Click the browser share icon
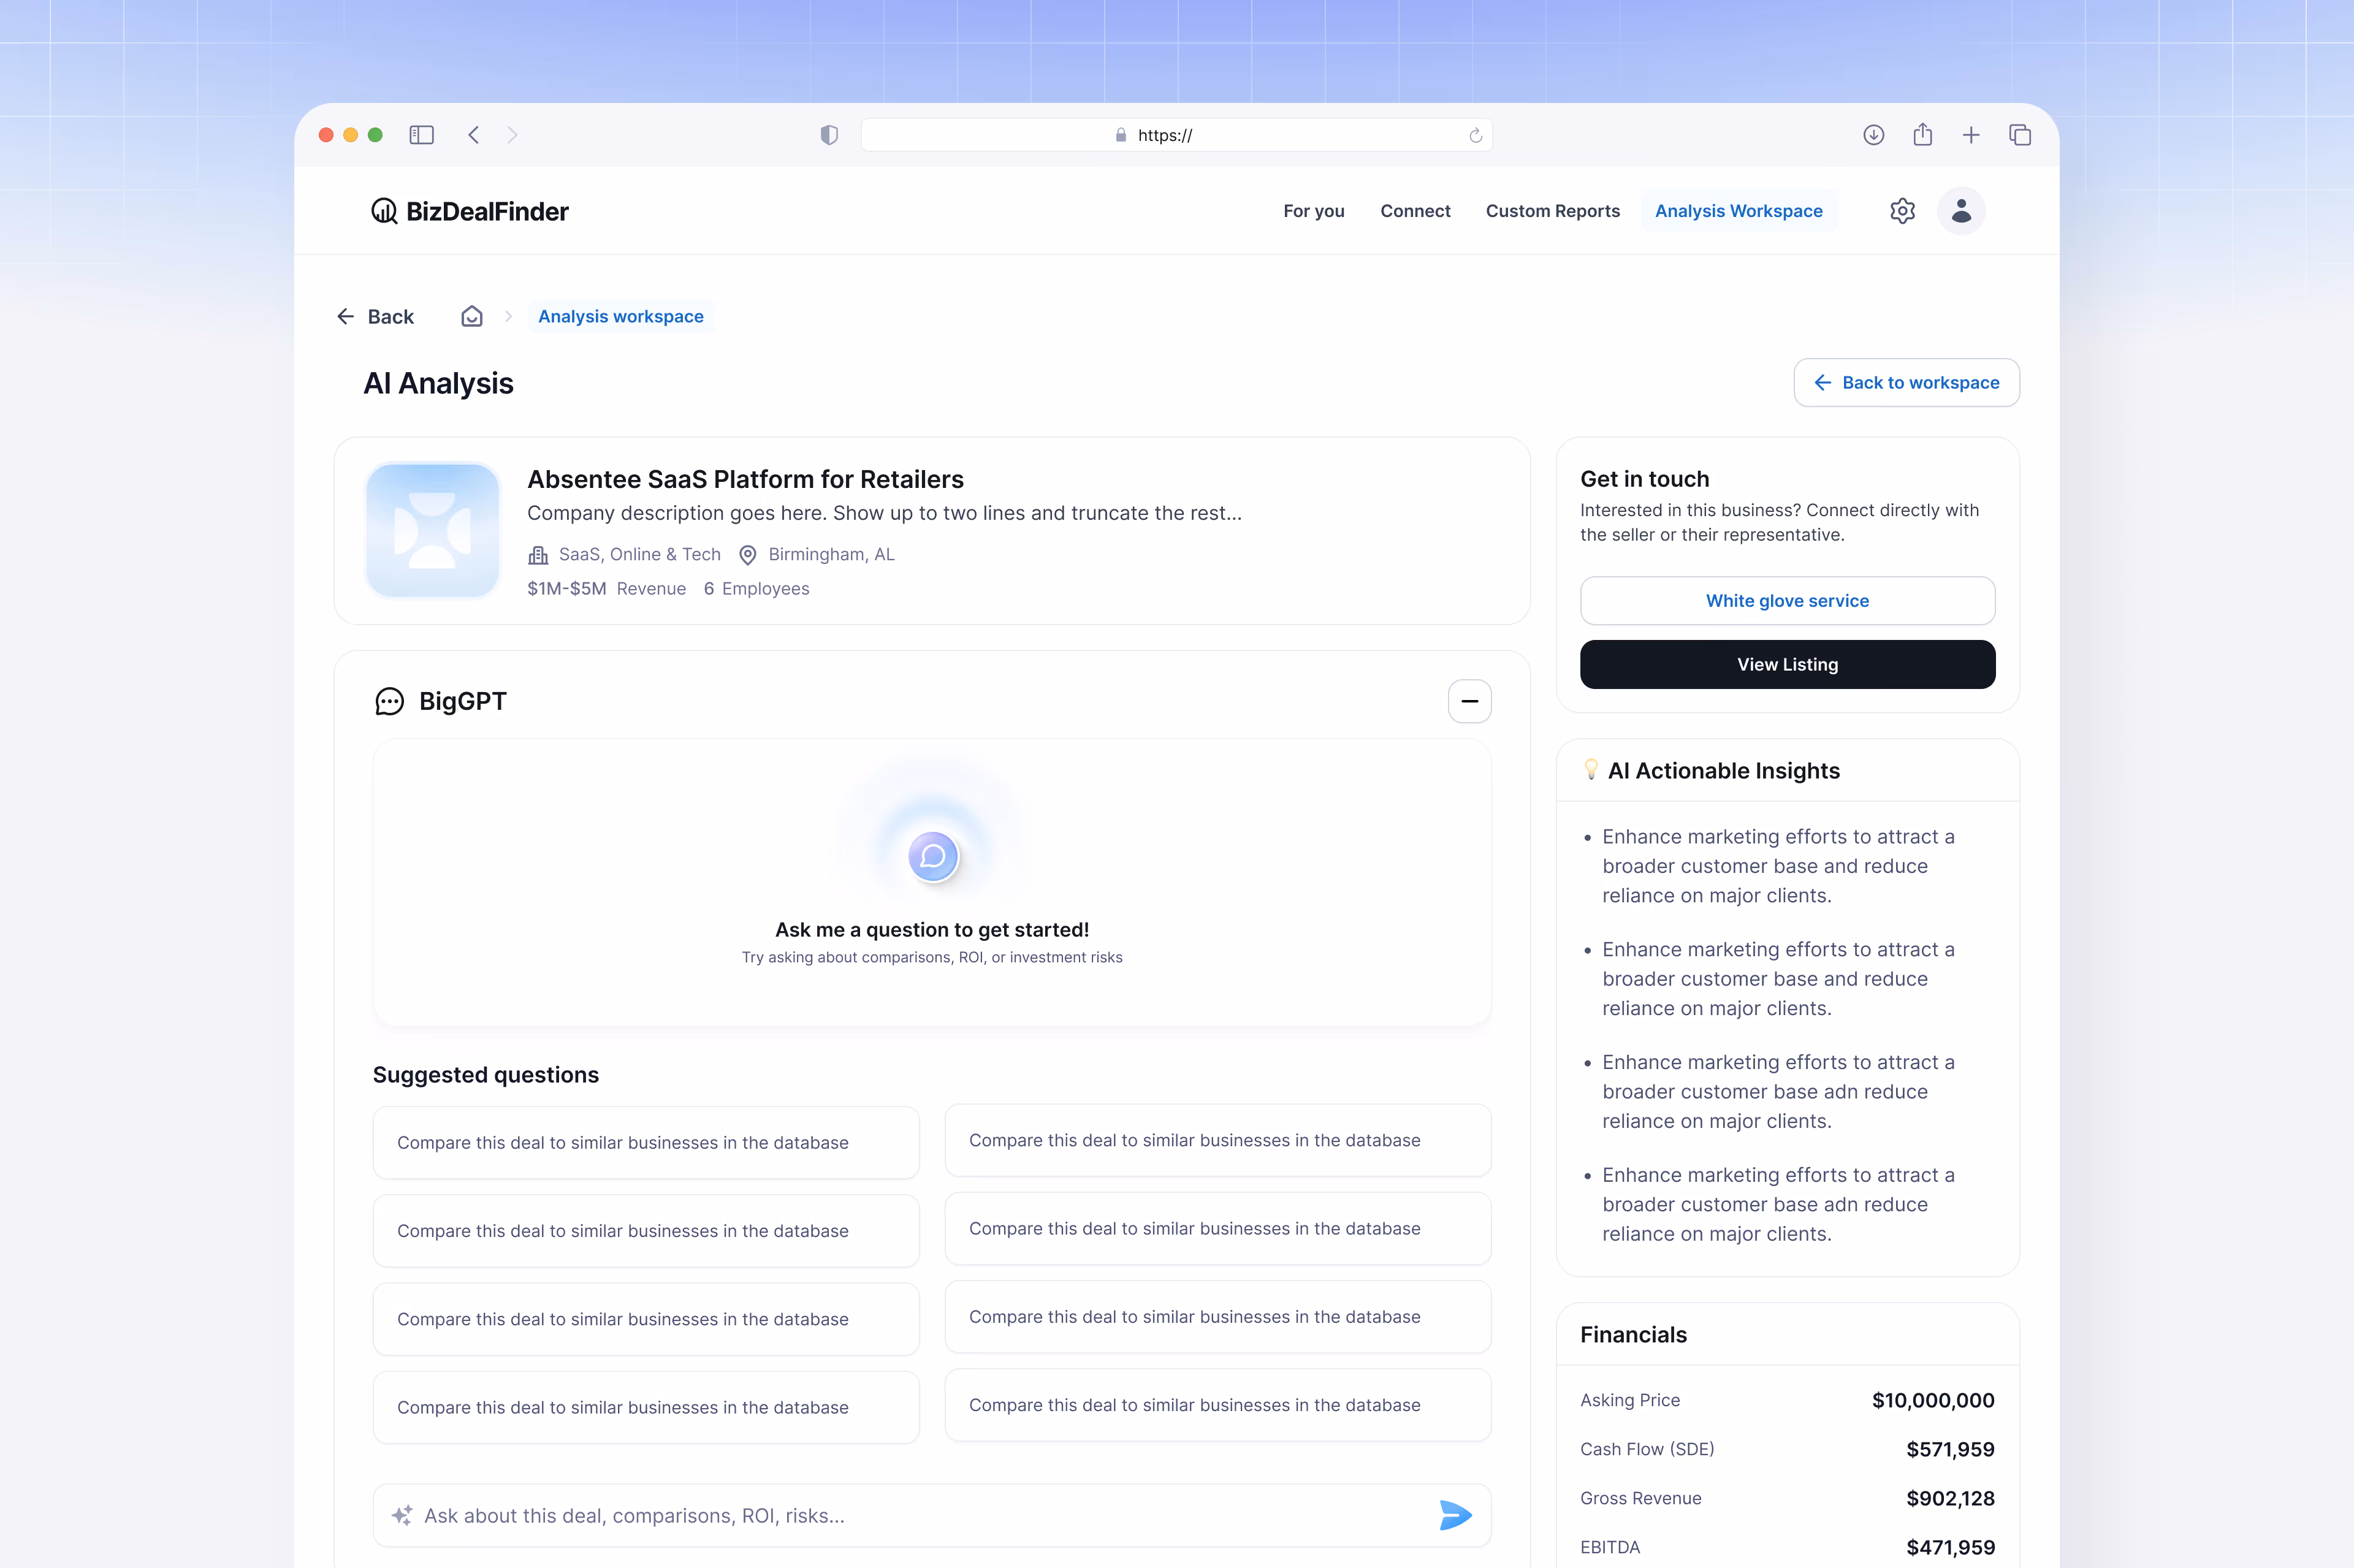 click(x=1922, y=134)
